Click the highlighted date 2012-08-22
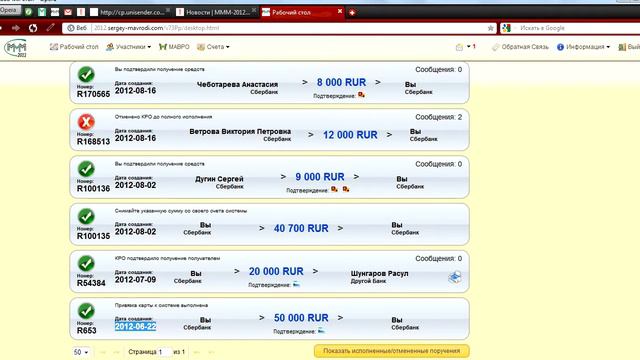640x360 pixels. point(136,327)
